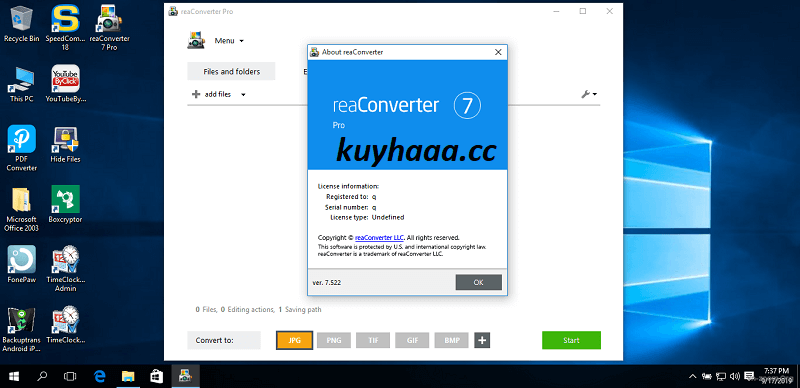Click 'ver. 7.522' text
This screenshot has height=388, width=800.
click(x=327, y=282)
